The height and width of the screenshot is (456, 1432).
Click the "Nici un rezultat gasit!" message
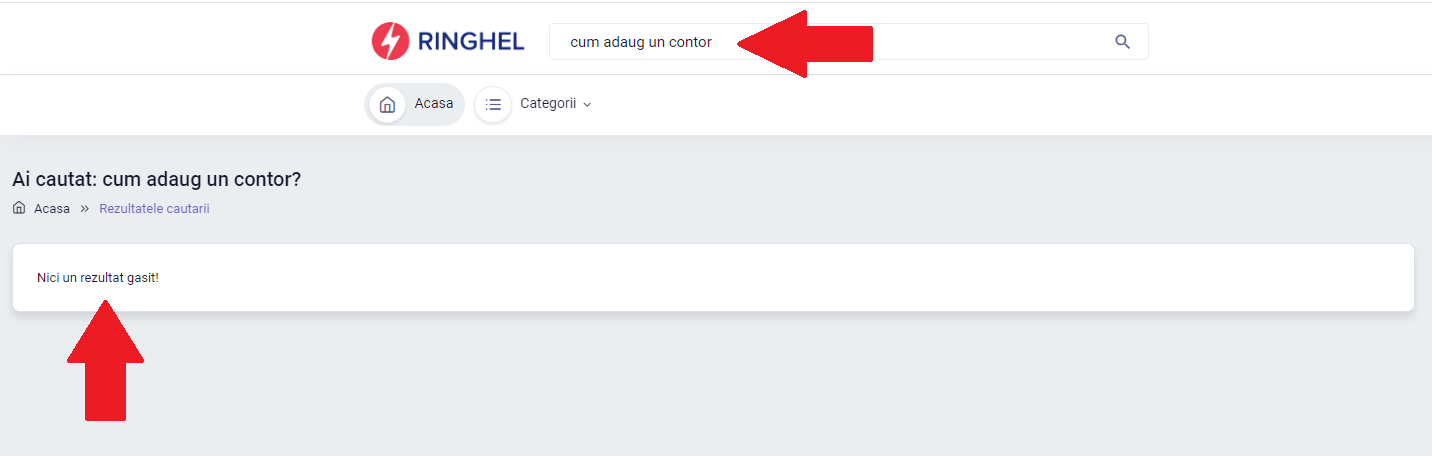(x=98, y=277)
